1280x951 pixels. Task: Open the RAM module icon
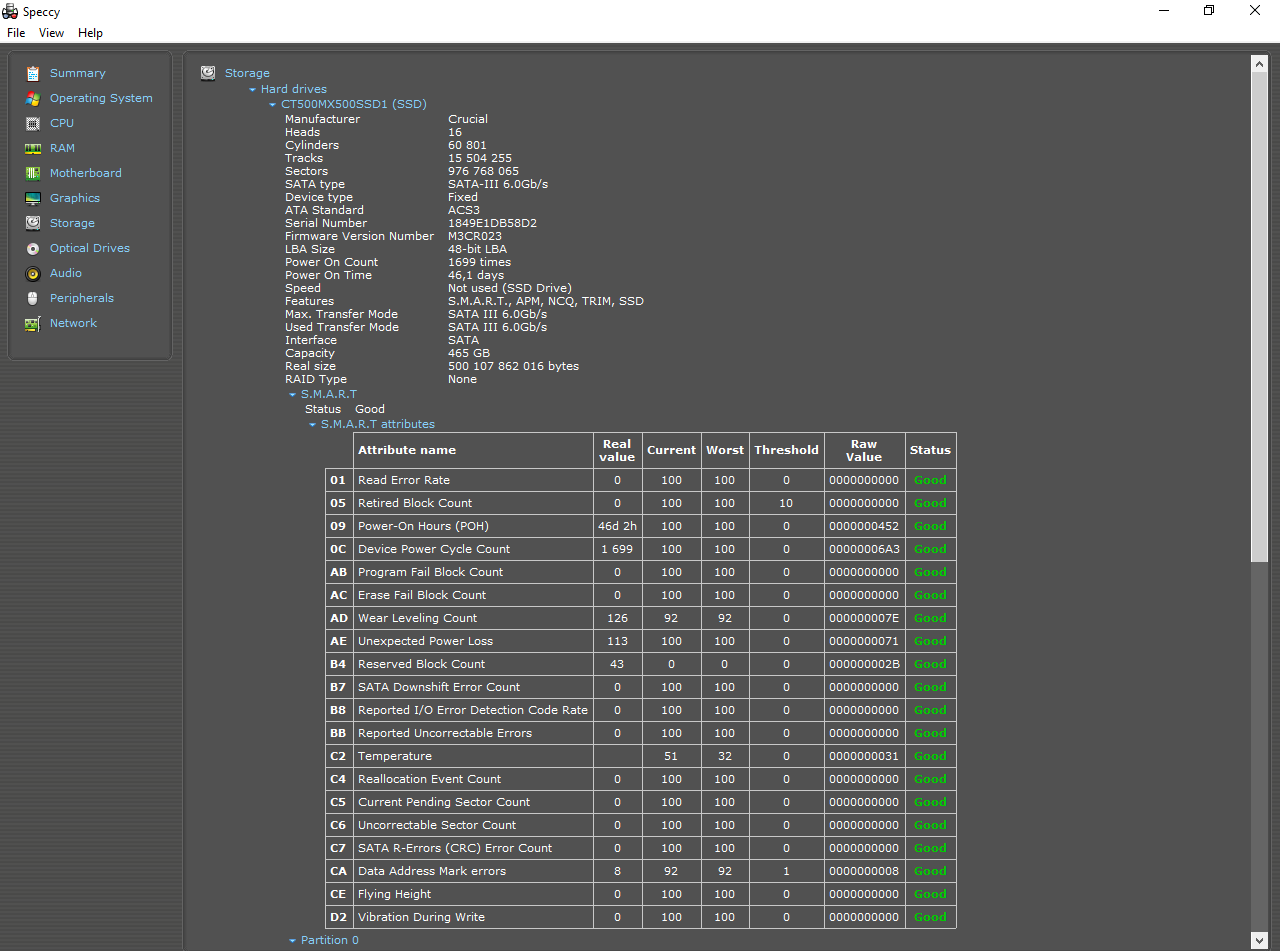pos(33,148)
